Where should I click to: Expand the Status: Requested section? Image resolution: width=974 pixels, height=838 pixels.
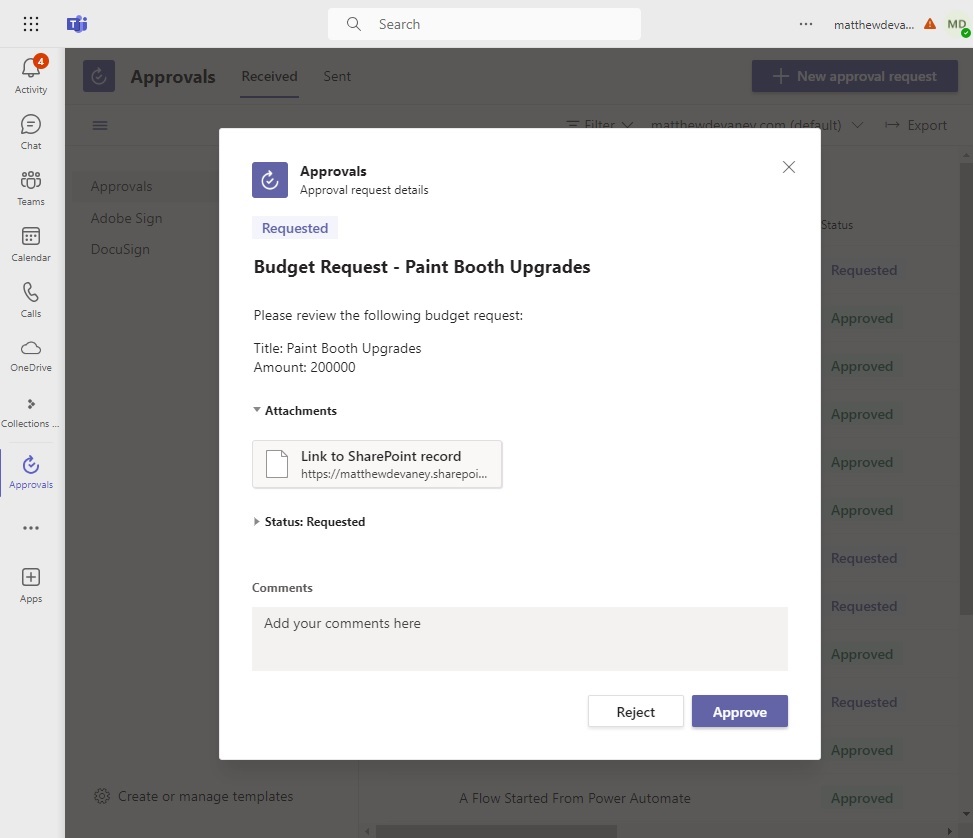pyautogui.click(x=309, y=522)
